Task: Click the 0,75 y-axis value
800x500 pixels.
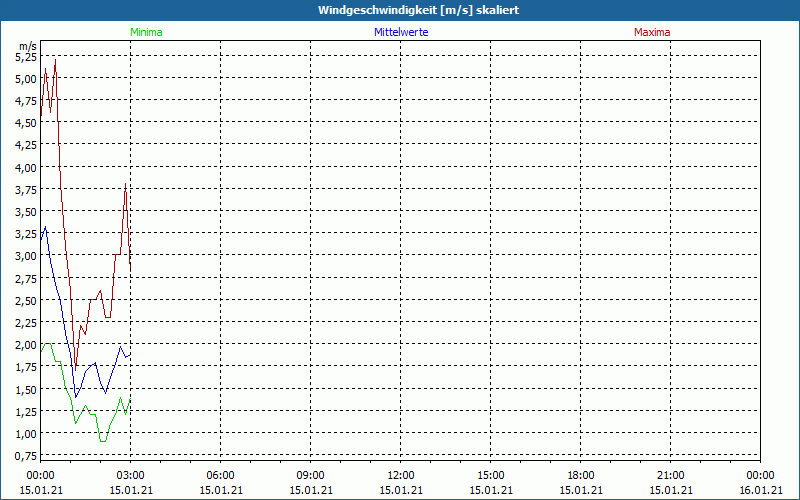Action: (26, 456)
